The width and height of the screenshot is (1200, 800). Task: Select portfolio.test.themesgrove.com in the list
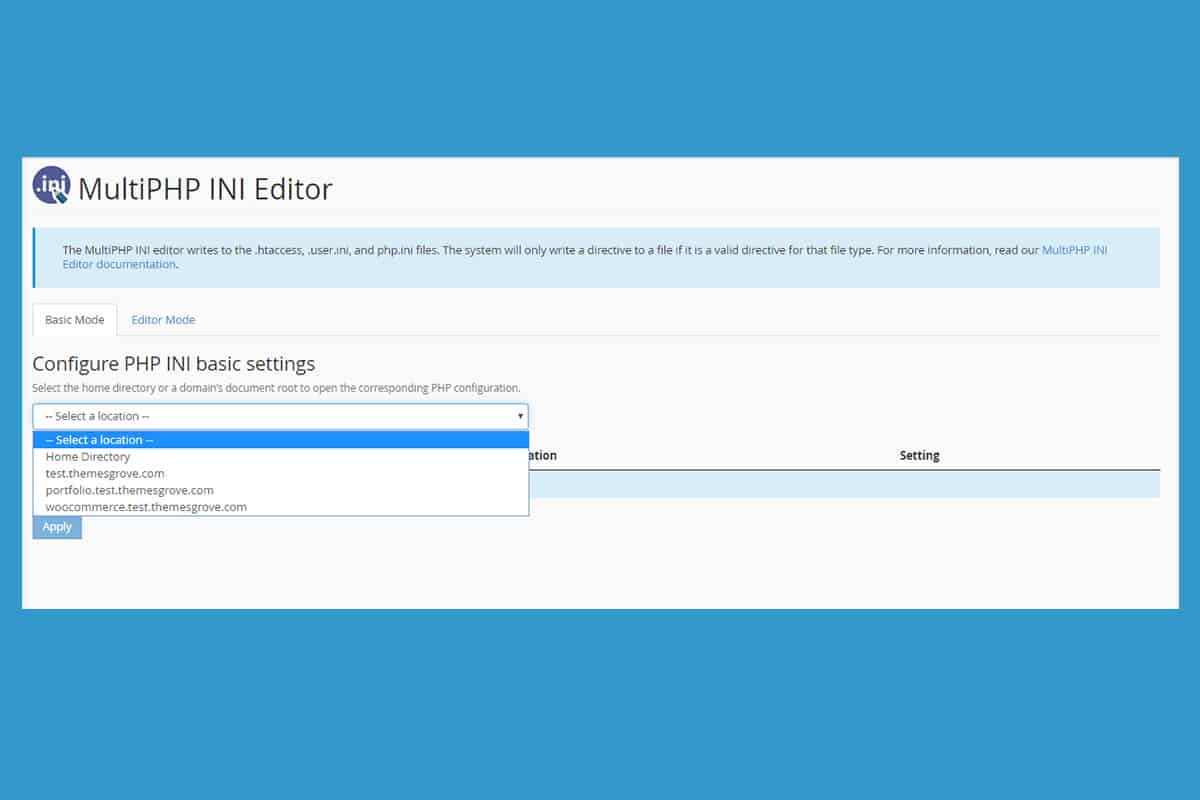tap(129, 491)
